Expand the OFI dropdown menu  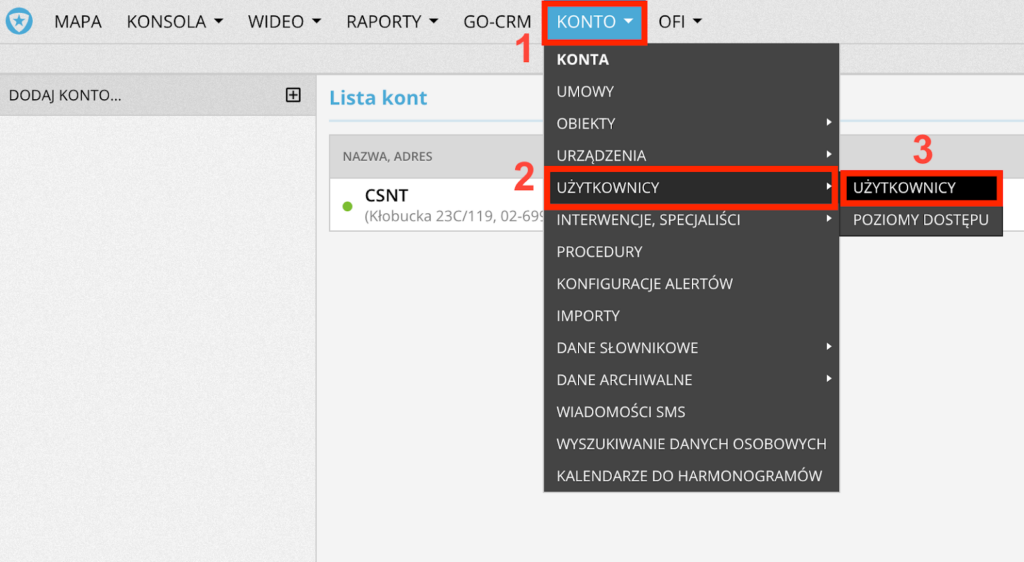click(x=680, y=22)
